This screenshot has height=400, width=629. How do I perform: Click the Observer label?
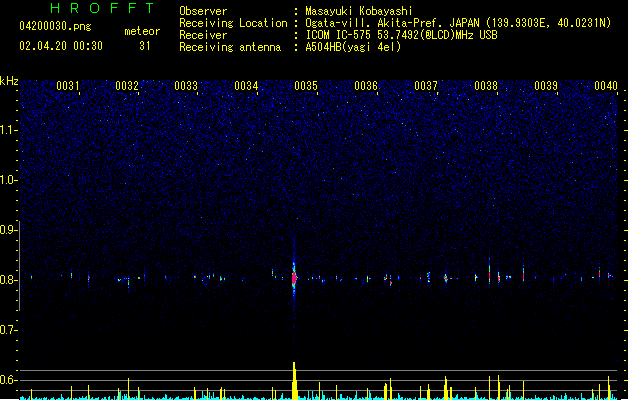click(203, 11)
